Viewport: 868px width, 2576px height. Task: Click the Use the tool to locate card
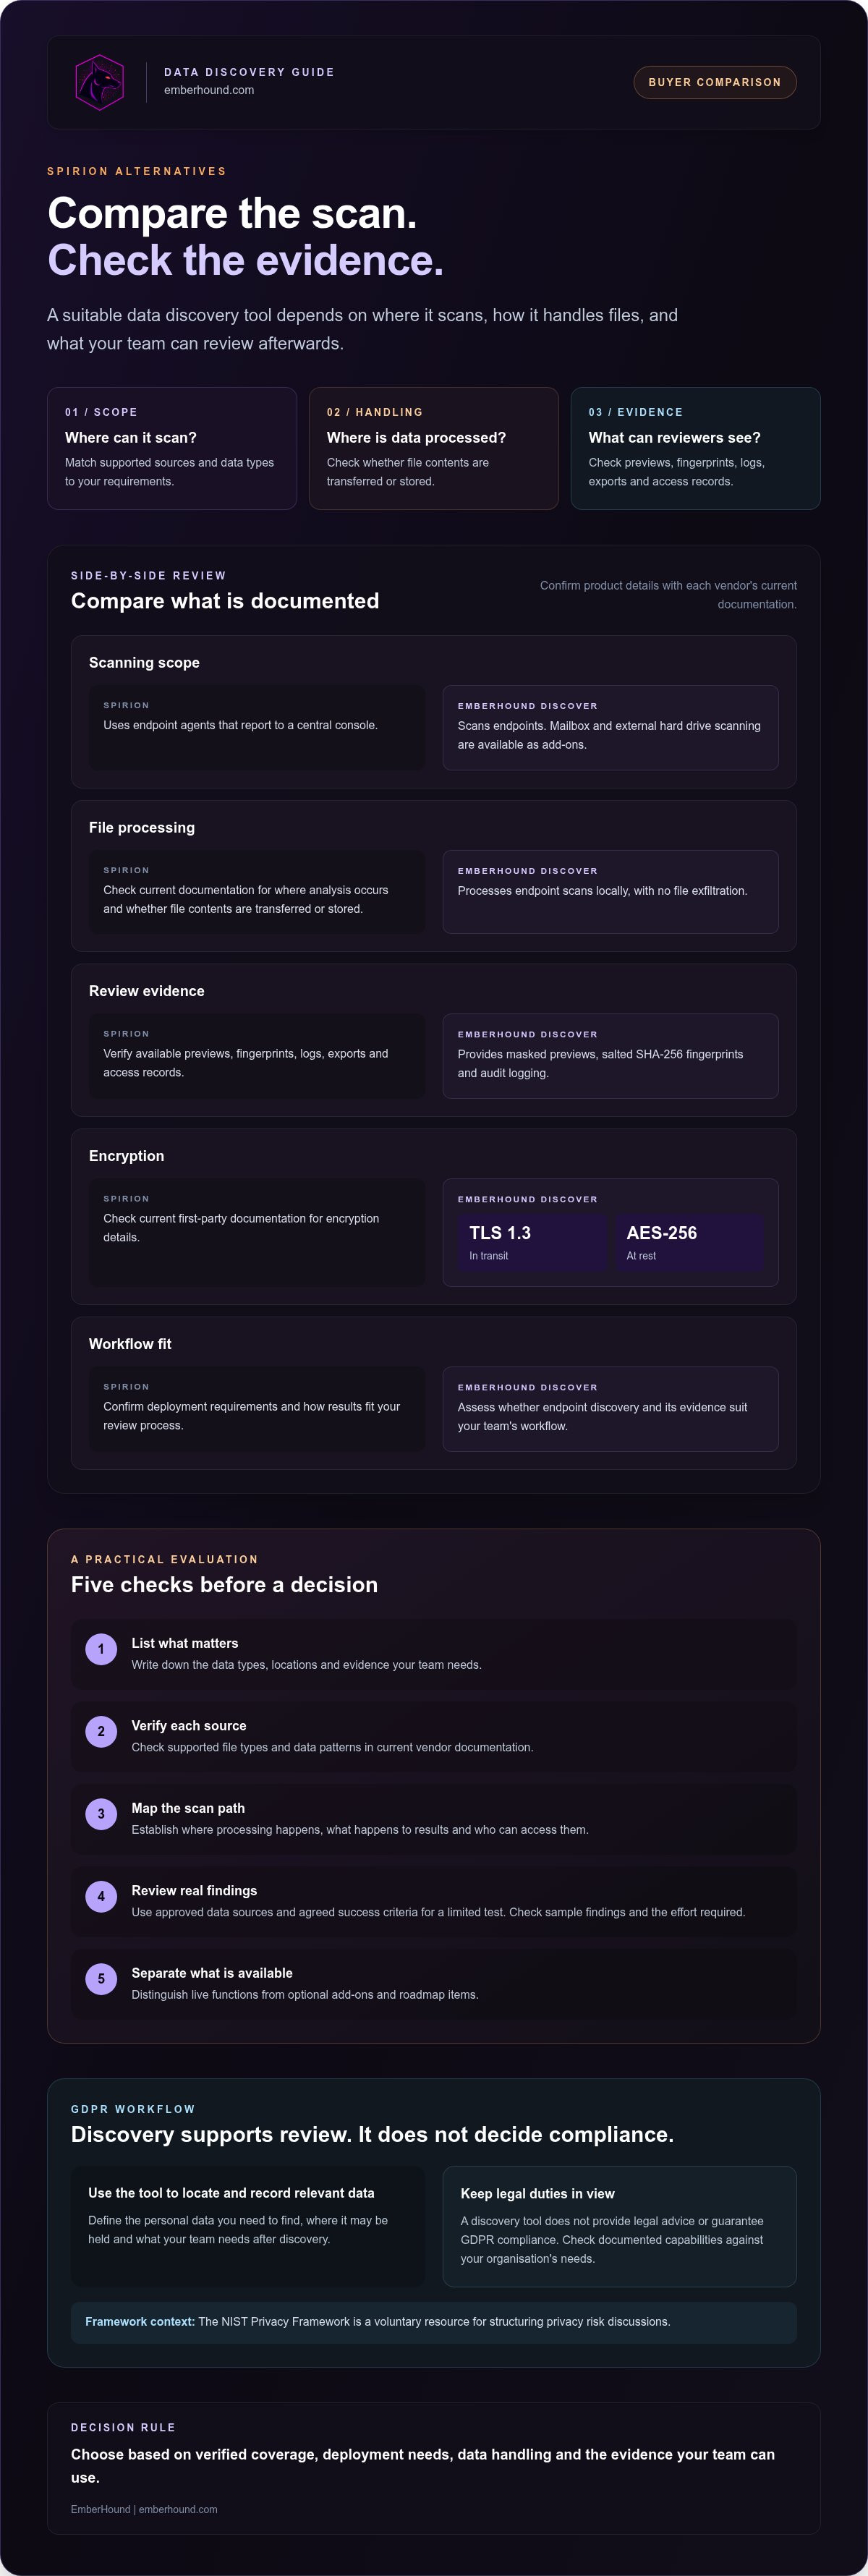point(248,2226)
